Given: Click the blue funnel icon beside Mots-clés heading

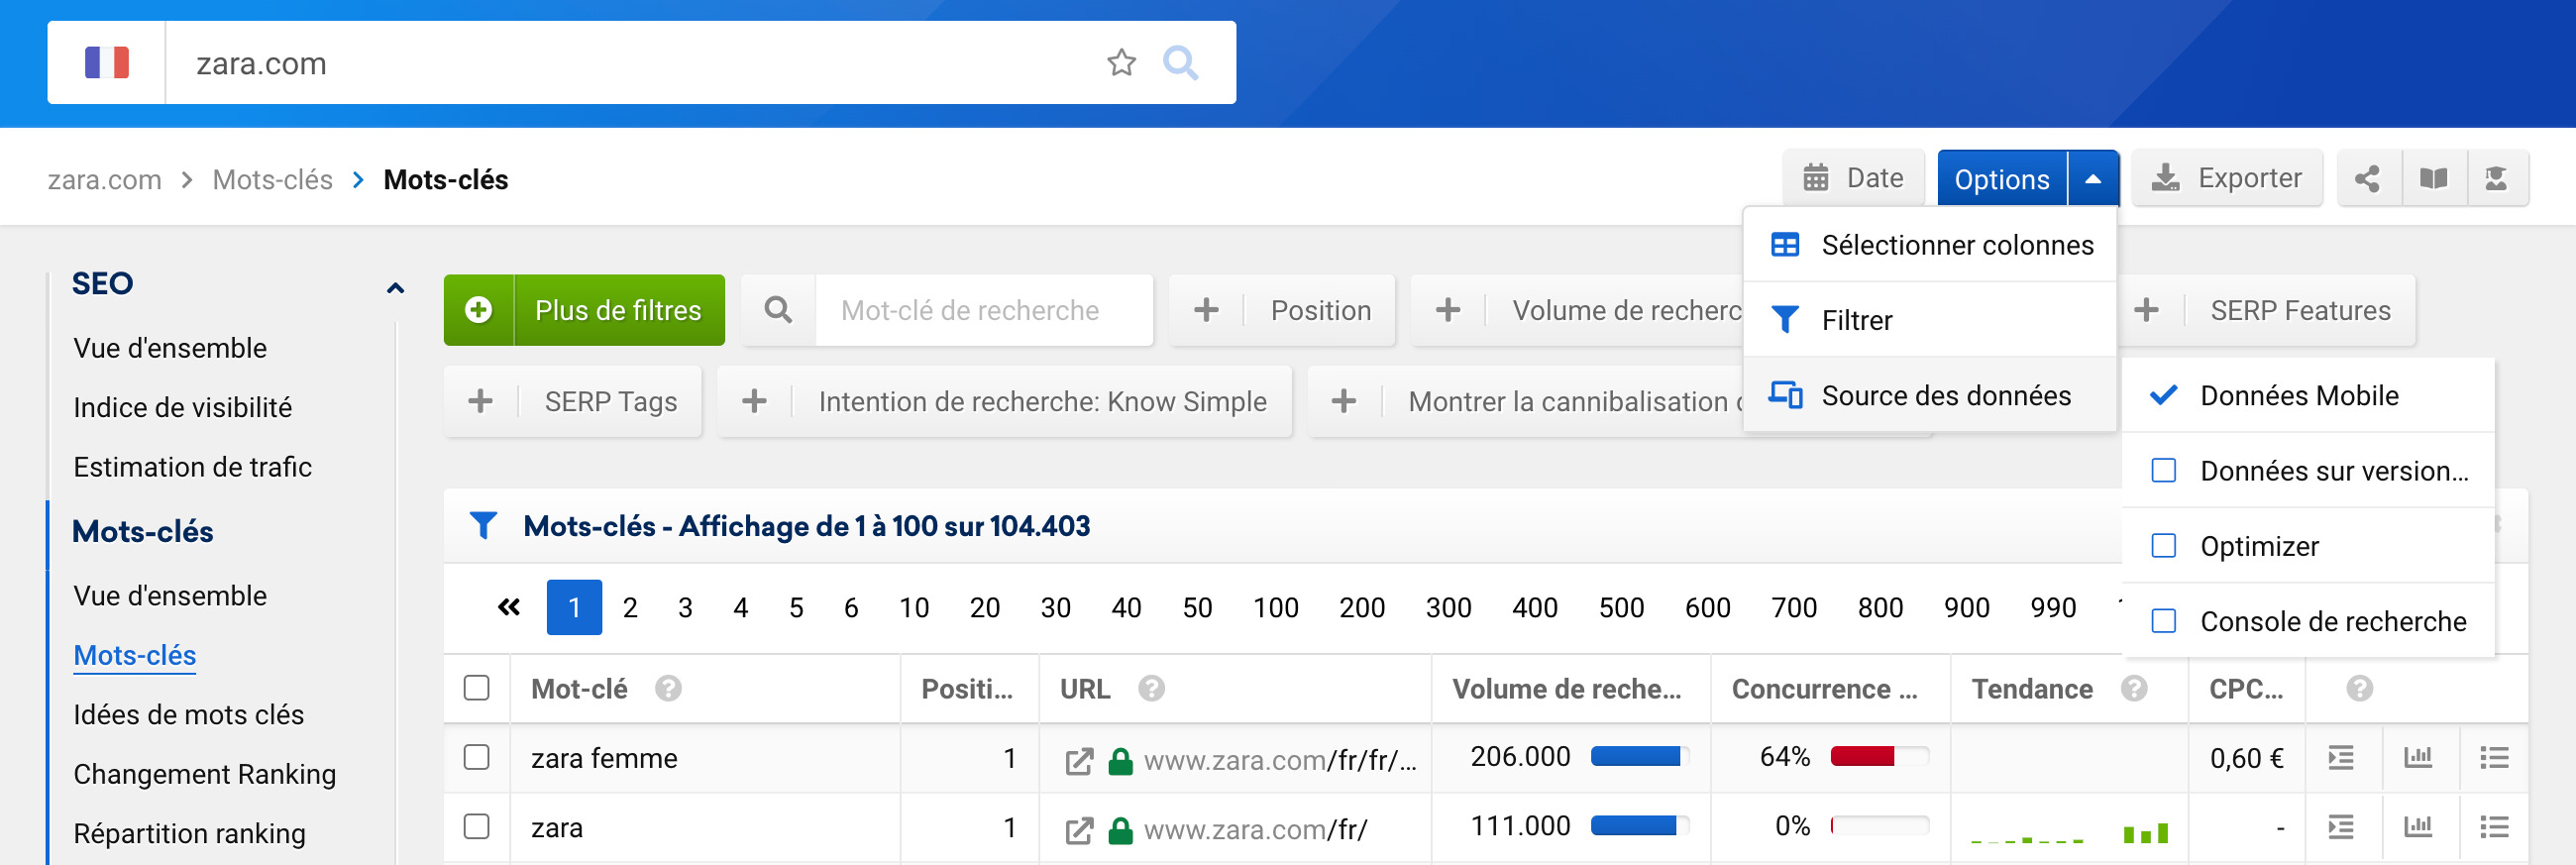Looking at the screenshot, I should coord(483,526).
